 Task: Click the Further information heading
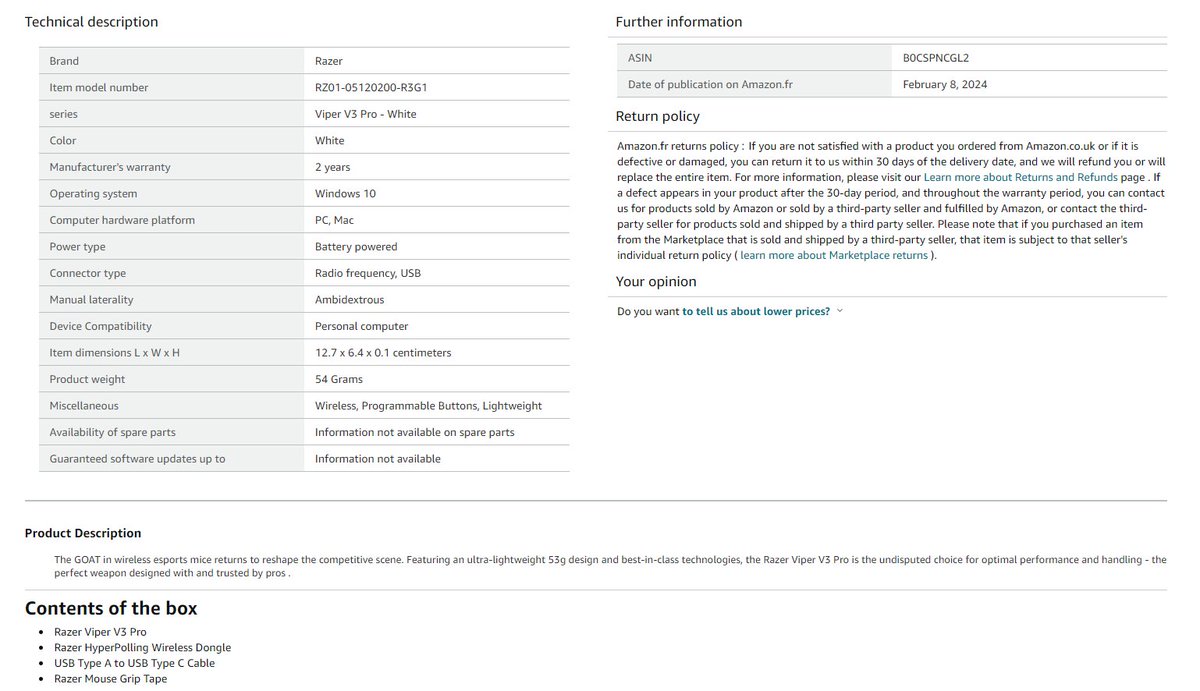point(679,21)
